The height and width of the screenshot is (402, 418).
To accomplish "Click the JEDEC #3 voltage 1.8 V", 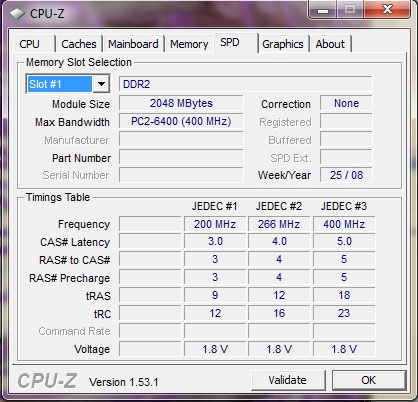I will click(x=344, y=349).
